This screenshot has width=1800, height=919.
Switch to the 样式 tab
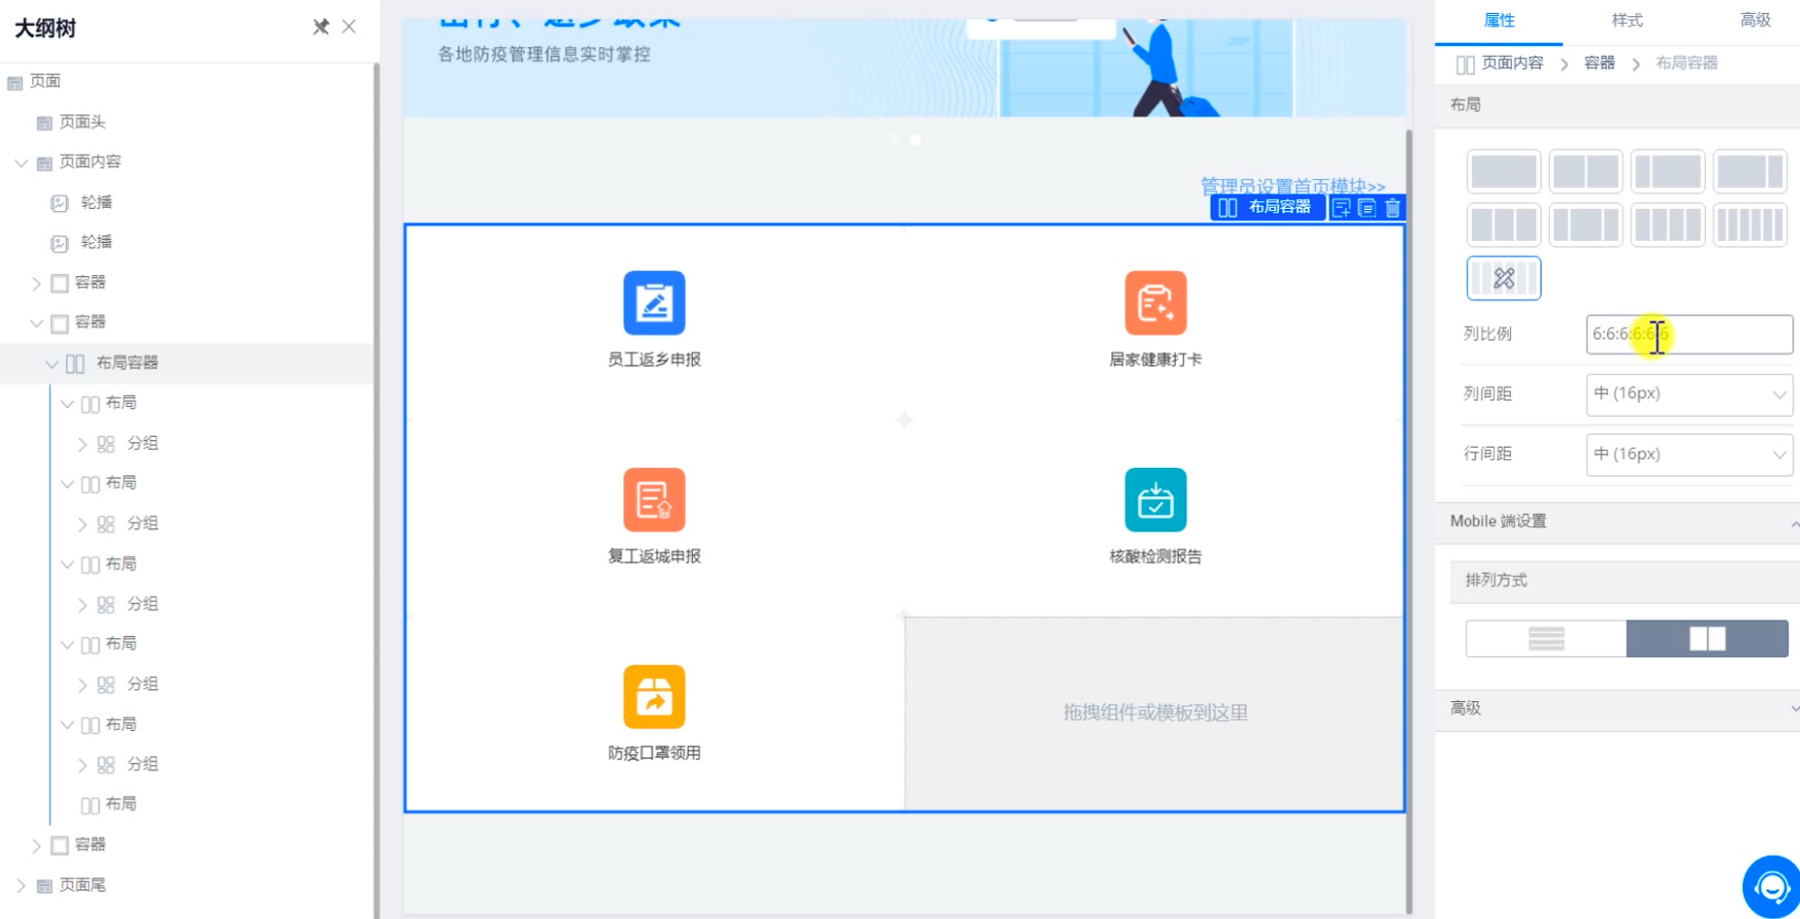1627,20
